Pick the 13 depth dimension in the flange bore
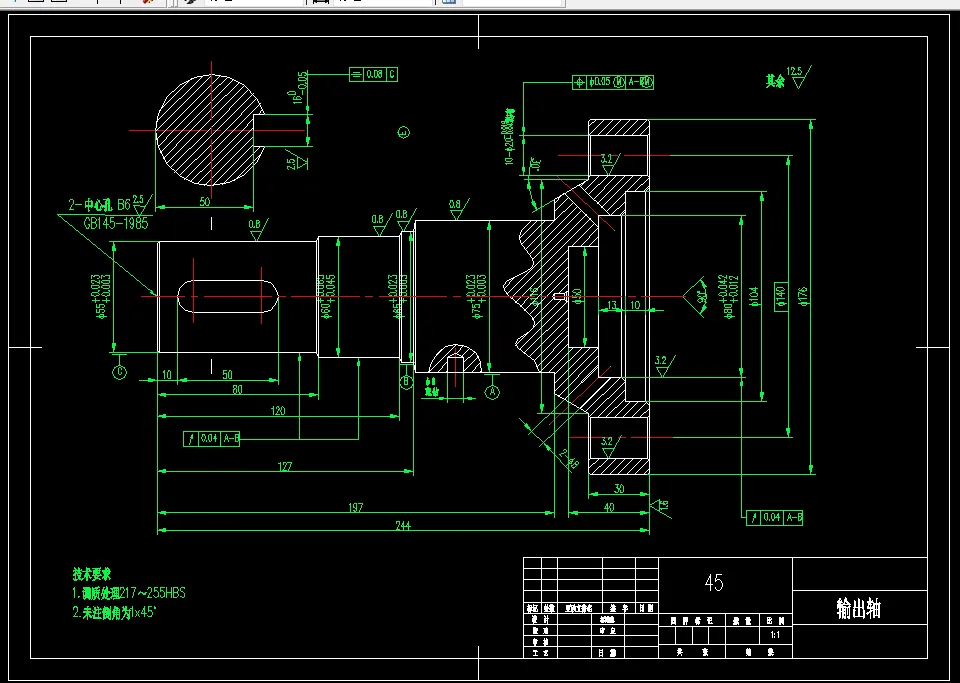The width and height of the screenshot is (960, 683). click(x=612, y=305)
